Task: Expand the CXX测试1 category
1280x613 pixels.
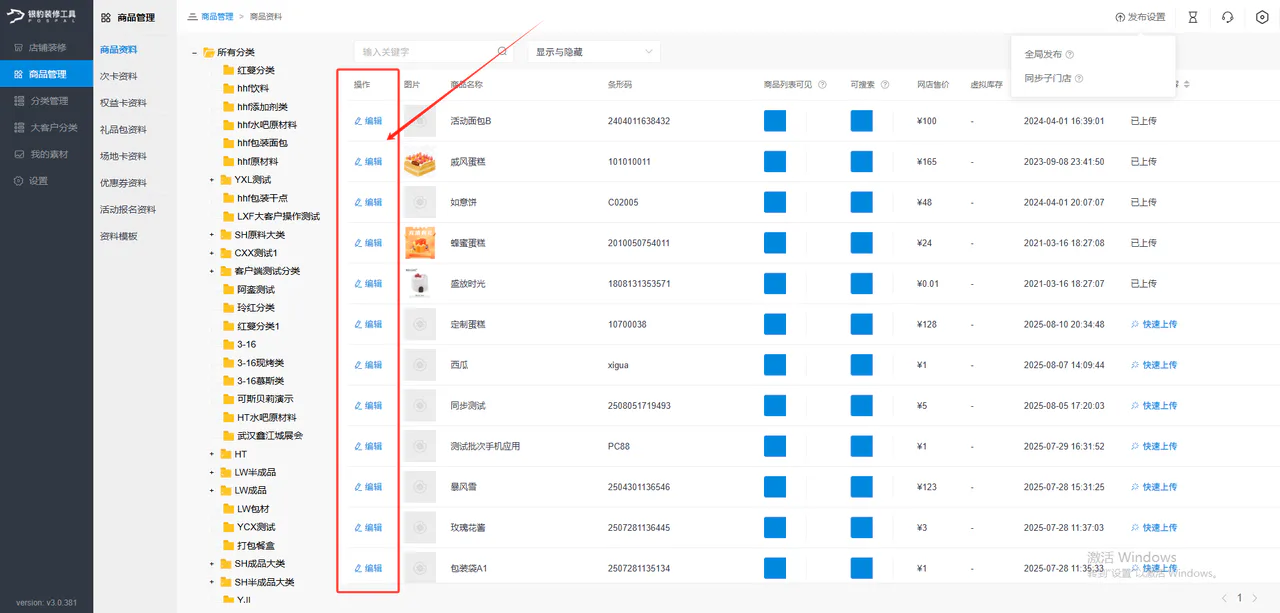Action: coord(212,253)
